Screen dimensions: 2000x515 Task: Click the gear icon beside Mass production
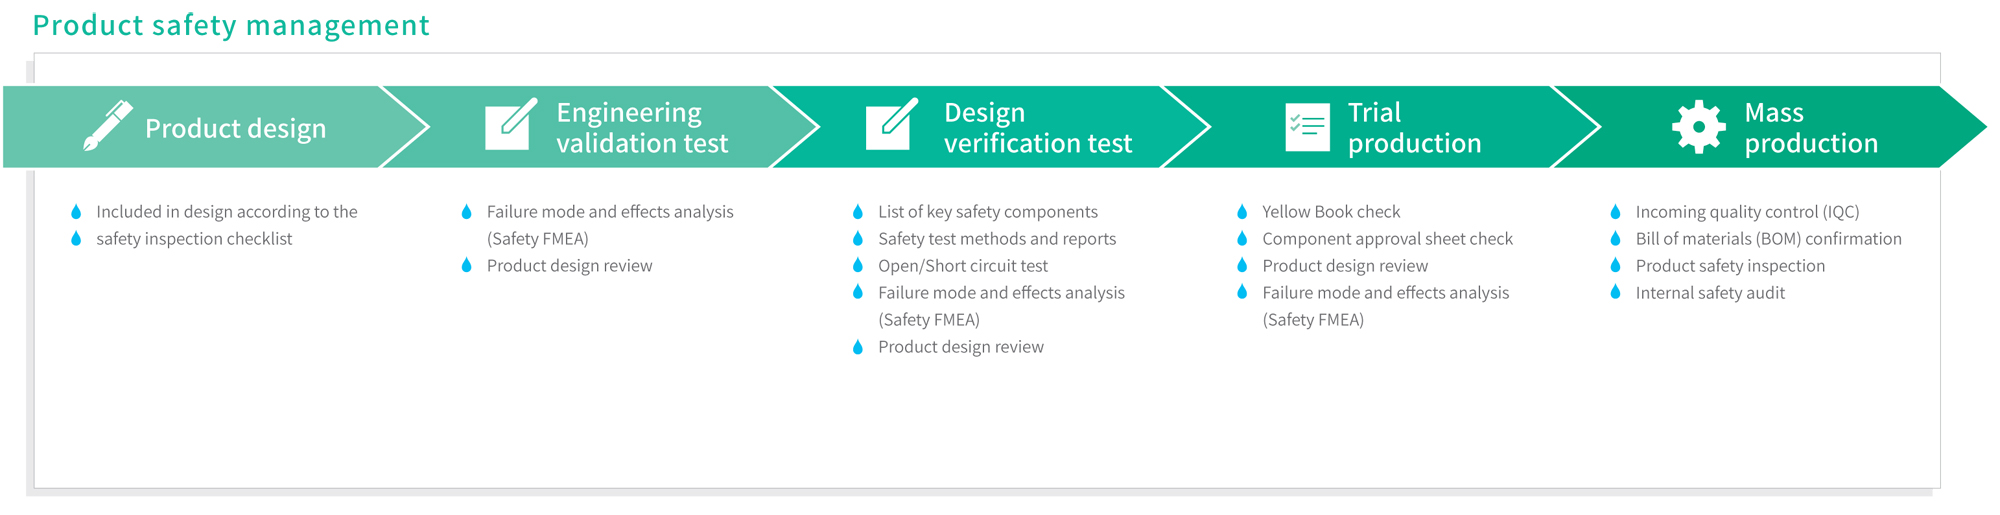tap(1699, 127)
